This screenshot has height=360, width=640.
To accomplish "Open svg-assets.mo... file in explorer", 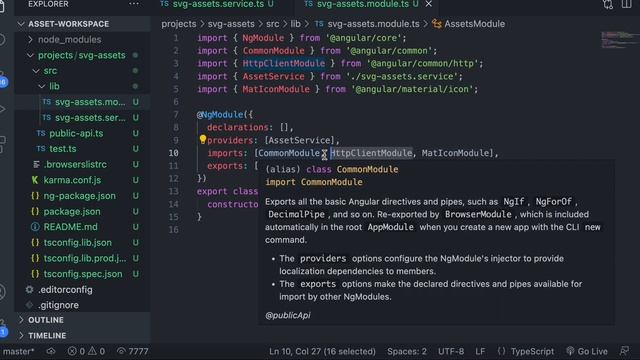I will pos(90,102).
